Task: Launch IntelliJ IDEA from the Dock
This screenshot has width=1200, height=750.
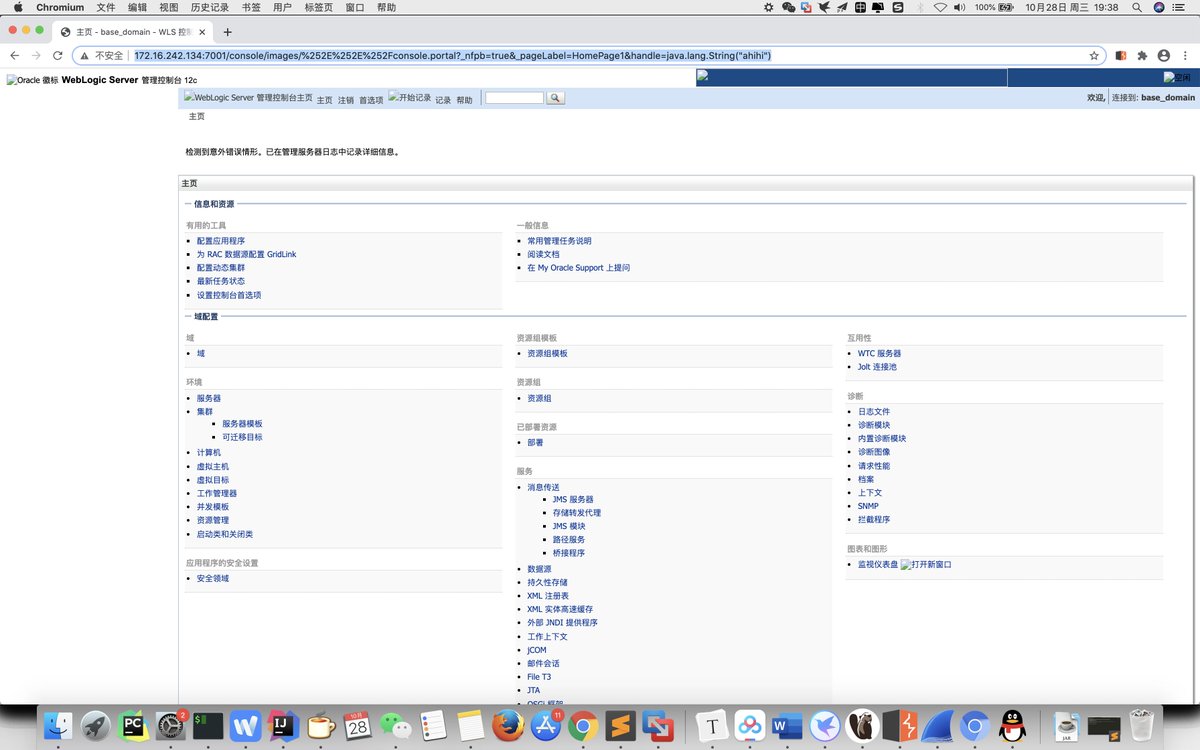Action: pos(282,725)
